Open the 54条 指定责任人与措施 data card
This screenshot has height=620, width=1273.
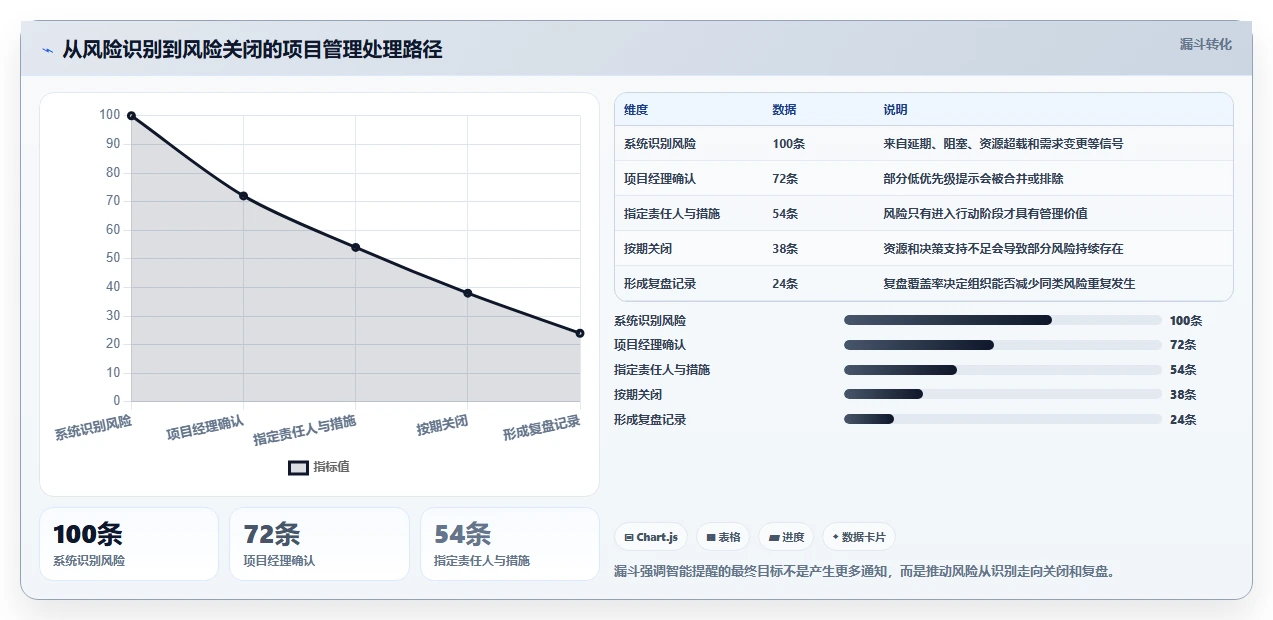tap(510, 544)
